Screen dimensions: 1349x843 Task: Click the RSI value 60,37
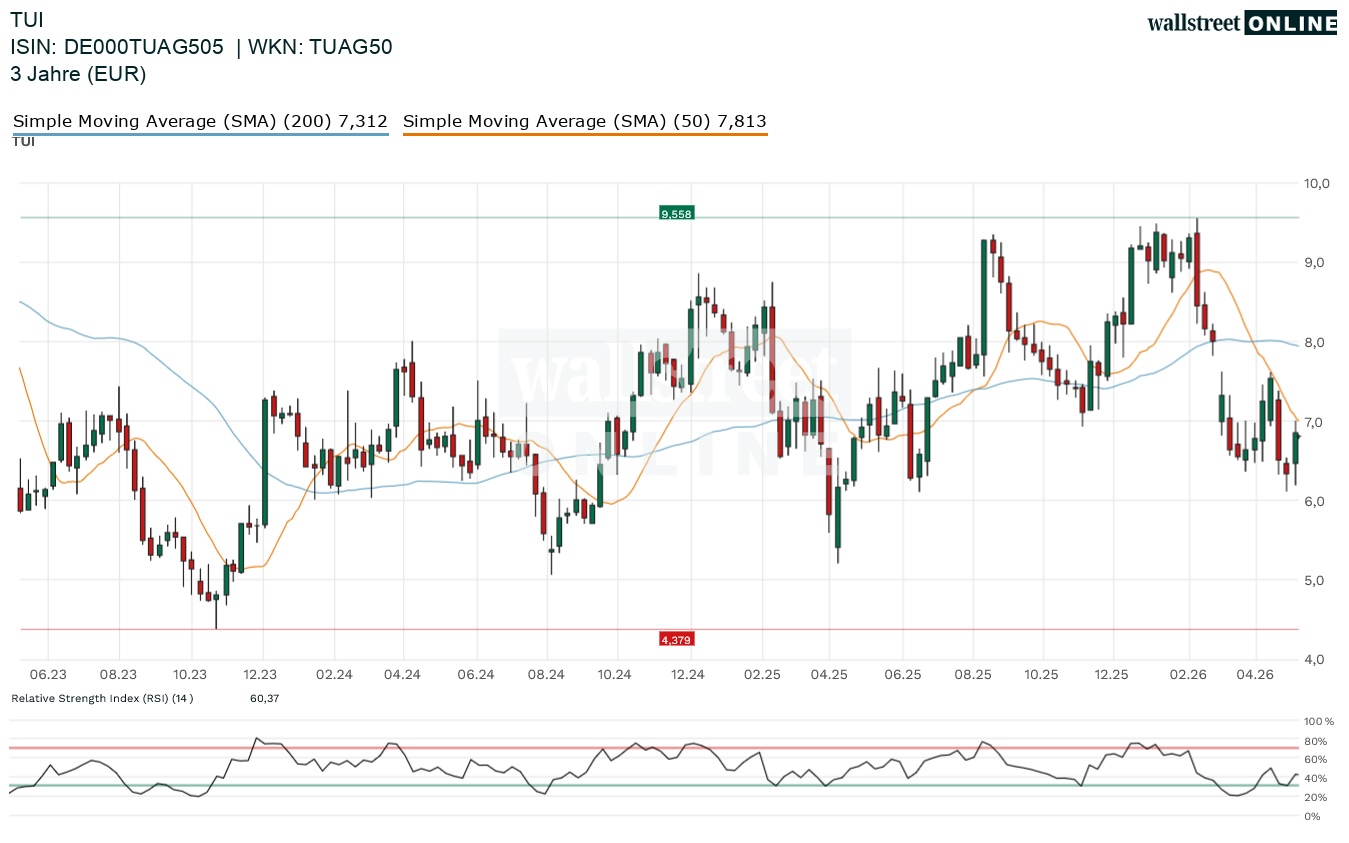pyautogui.click(x=264, y=698)
